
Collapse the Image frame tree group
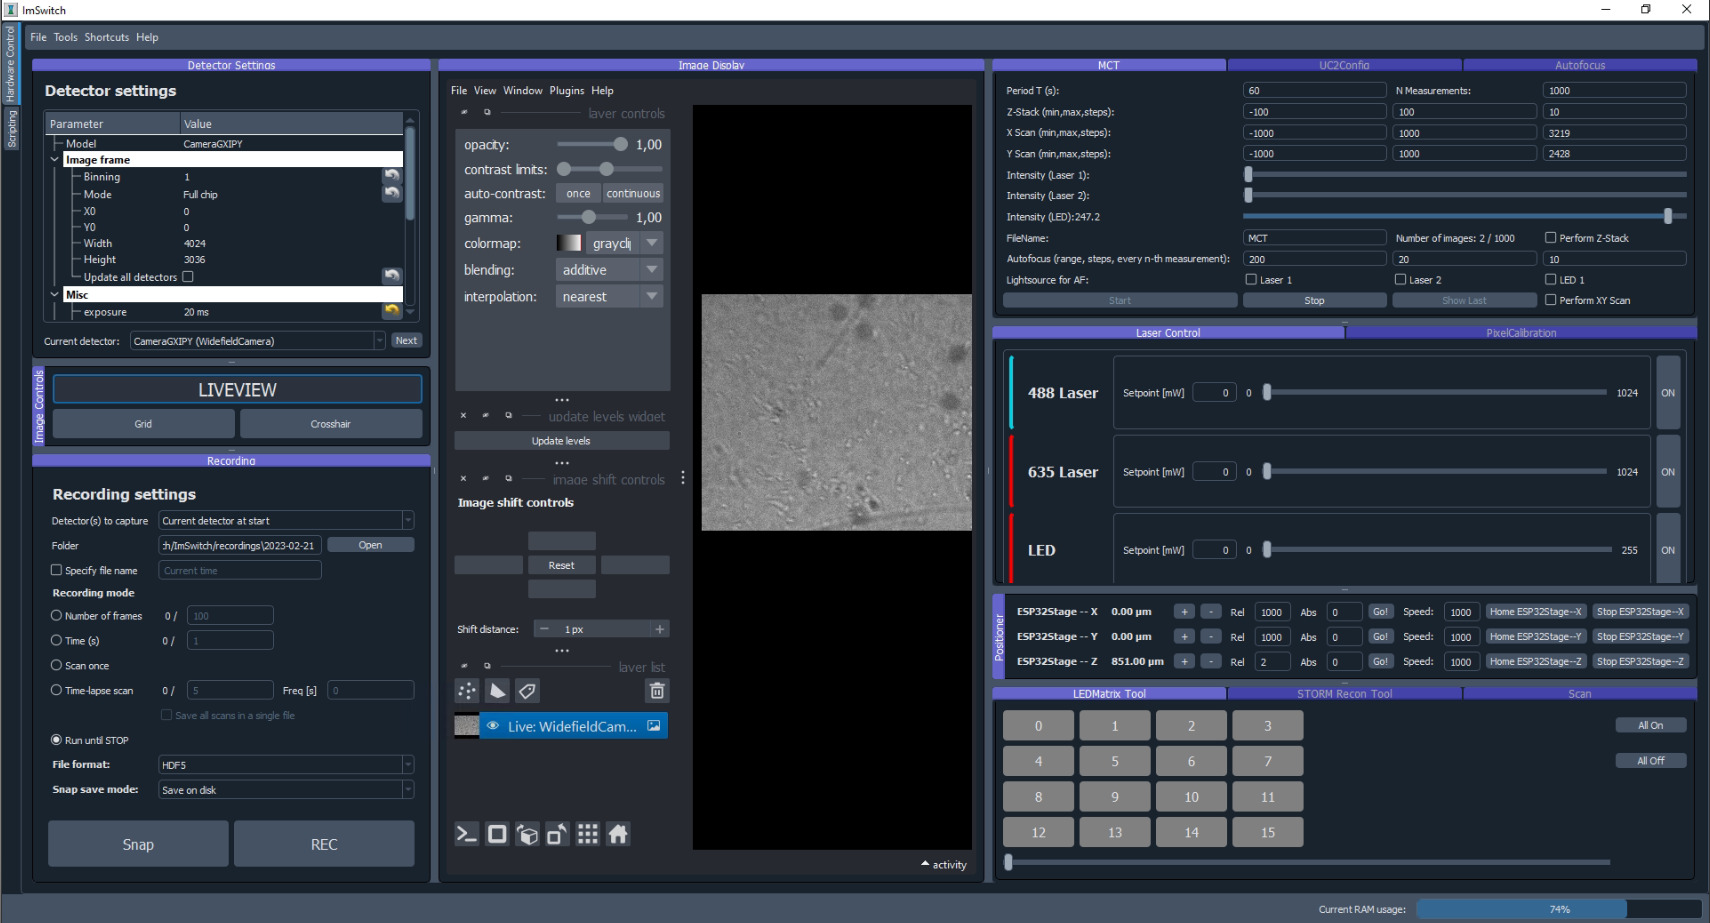55,160
